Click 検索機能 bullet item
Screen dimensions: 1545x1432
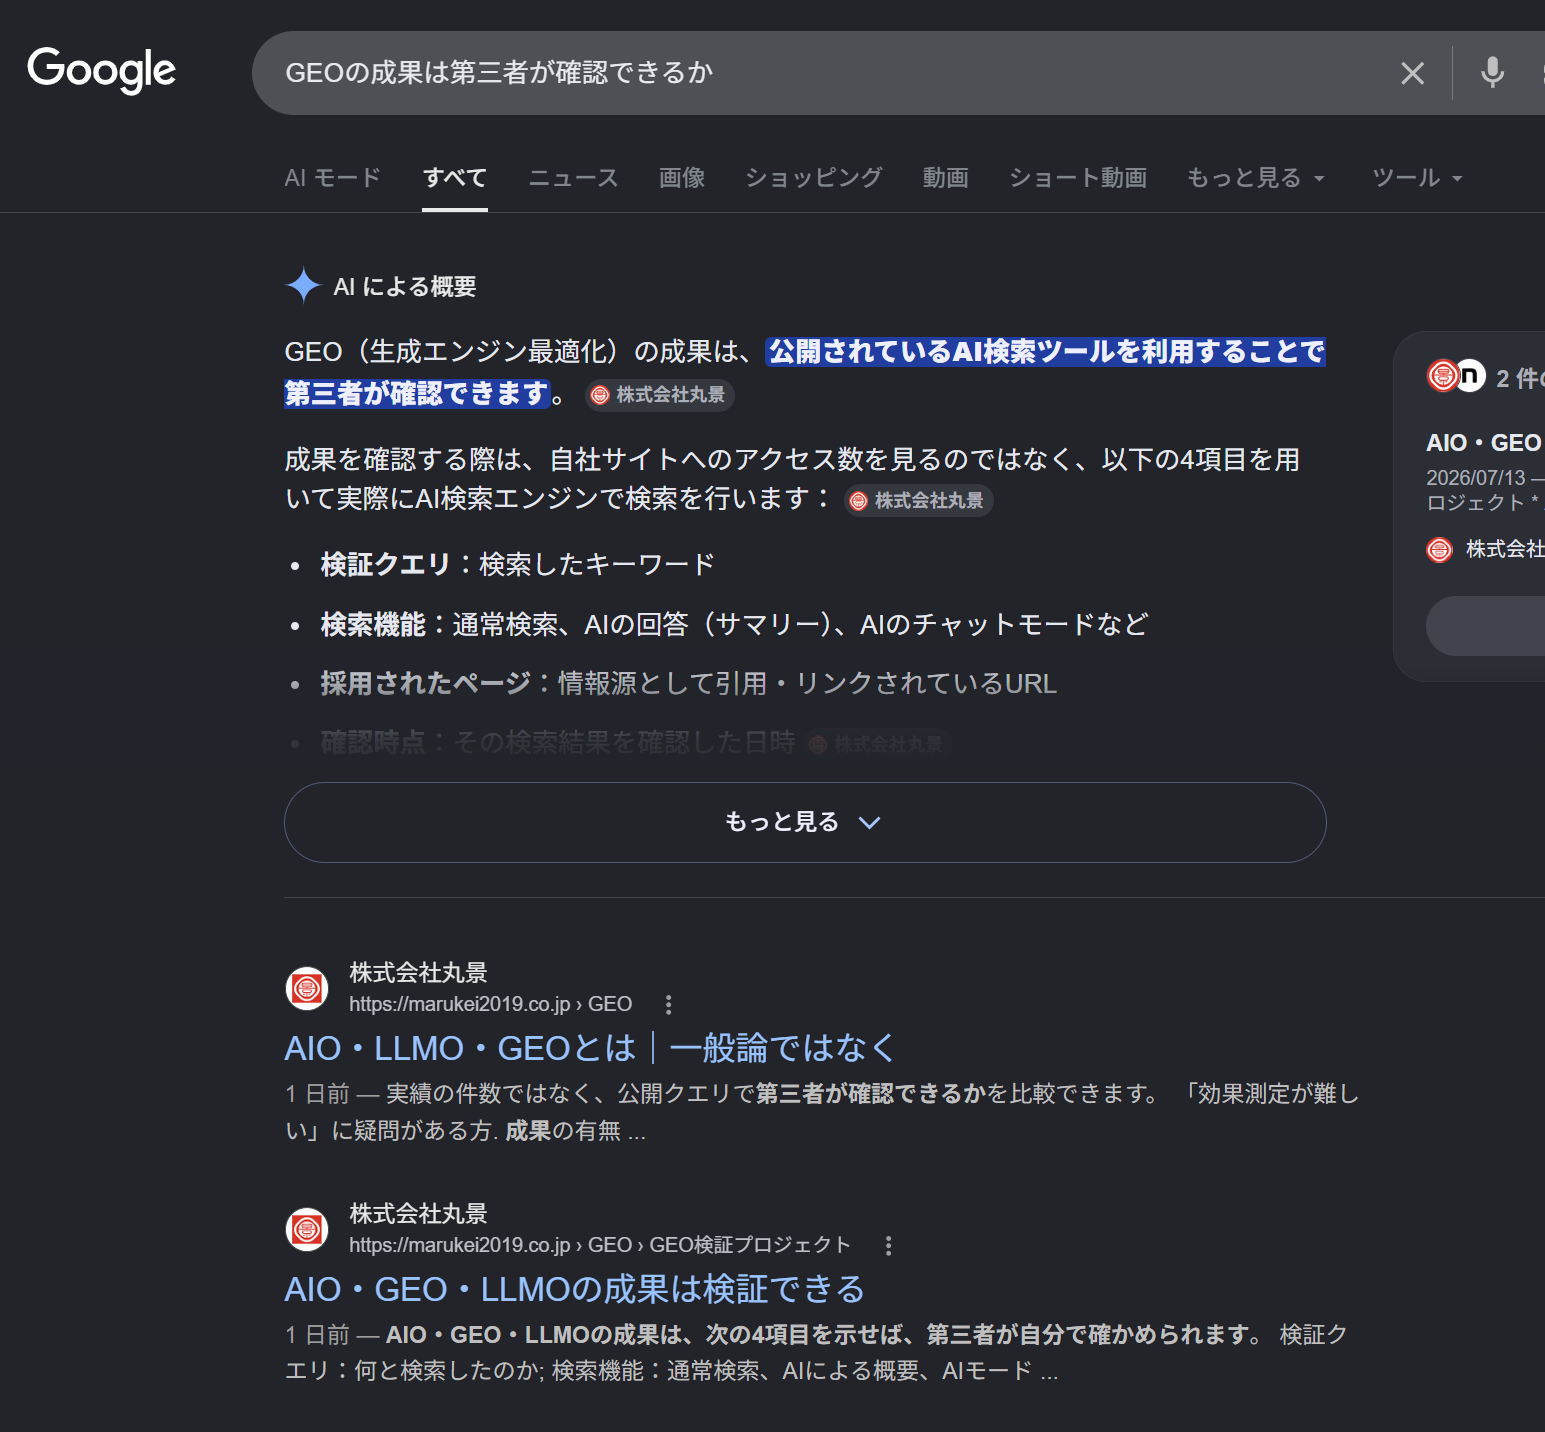(734, 624)
